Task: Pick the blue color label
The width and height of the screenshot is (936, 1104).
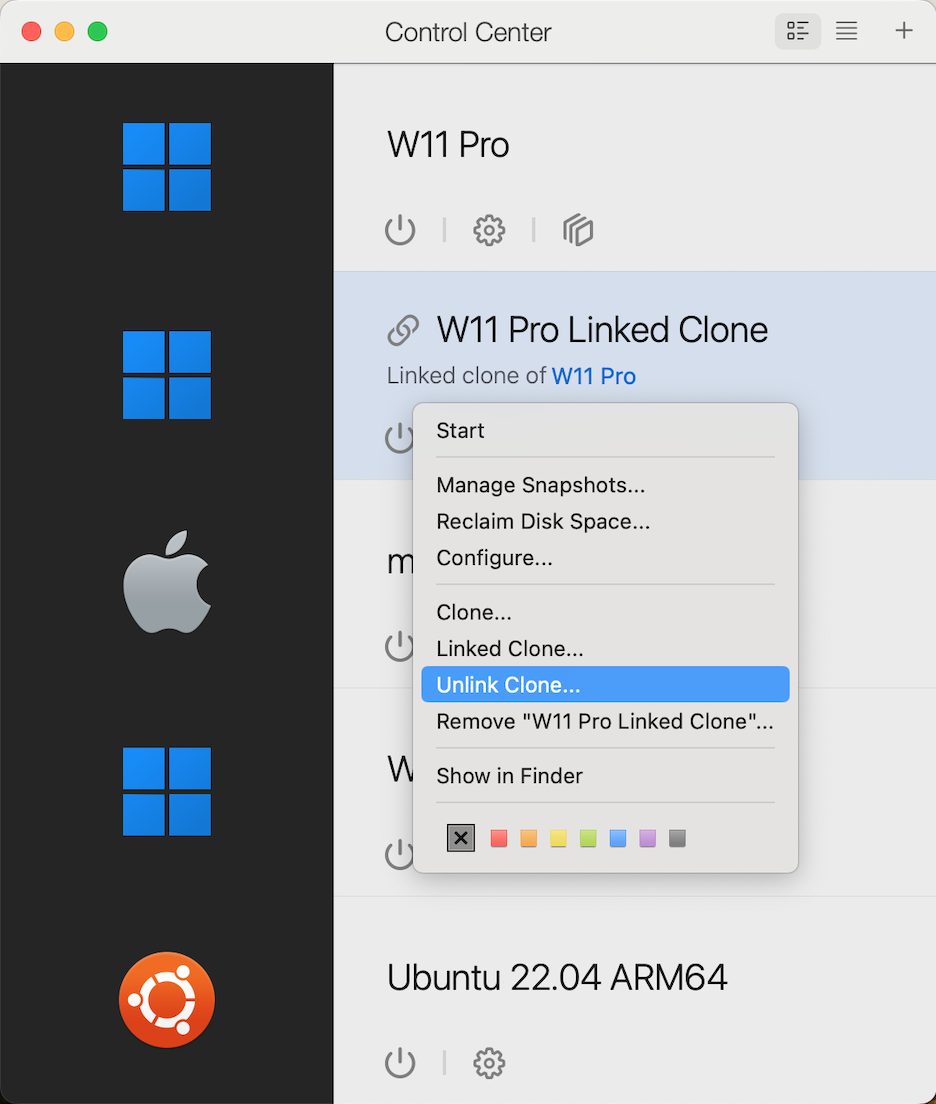Action: 618,838
